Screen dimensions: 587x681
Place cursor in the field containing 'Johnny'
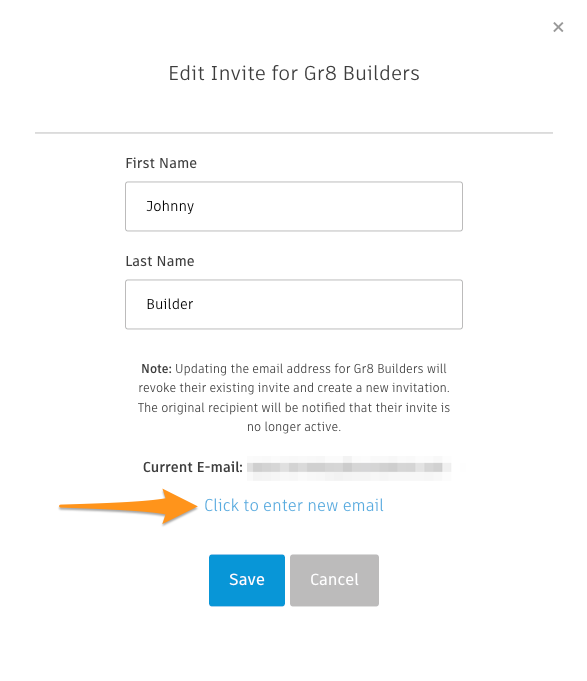pos(294,206)
